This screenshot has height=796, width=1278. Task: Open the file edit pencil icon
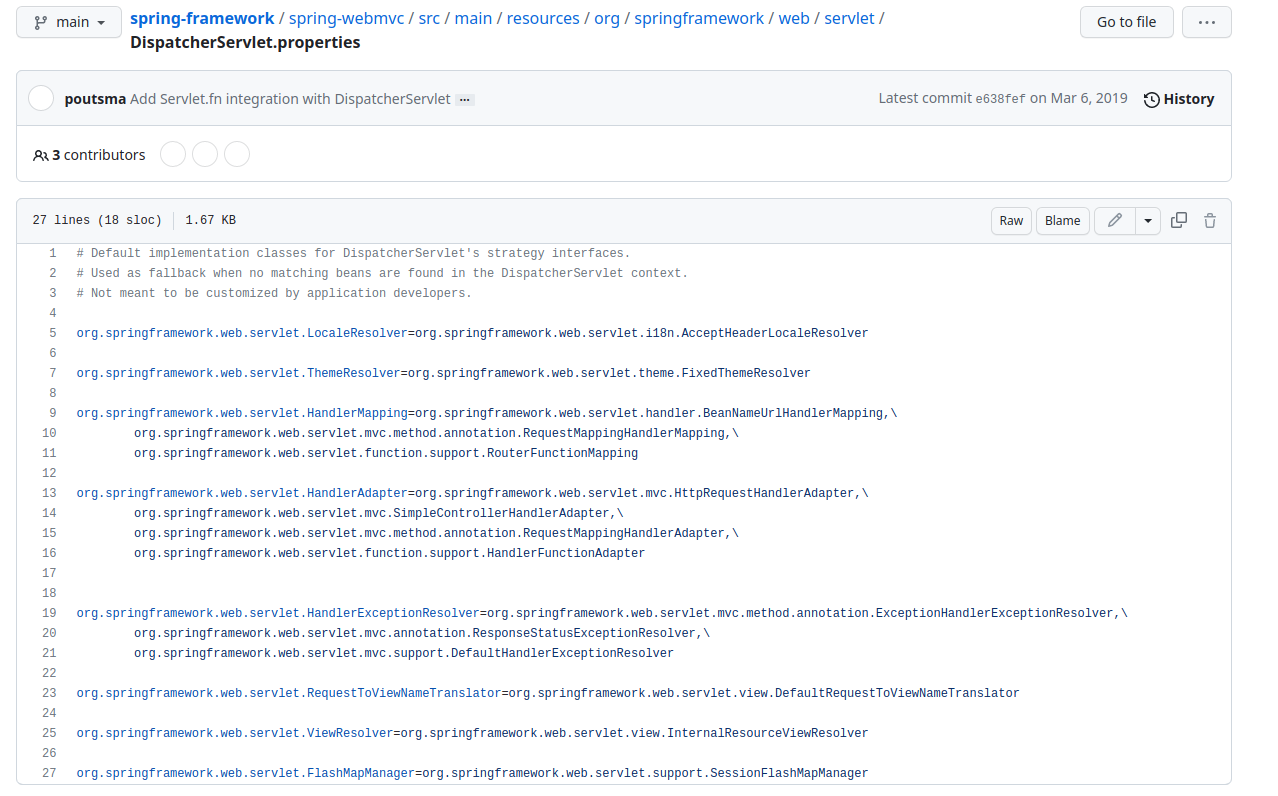pos(1114,220)
